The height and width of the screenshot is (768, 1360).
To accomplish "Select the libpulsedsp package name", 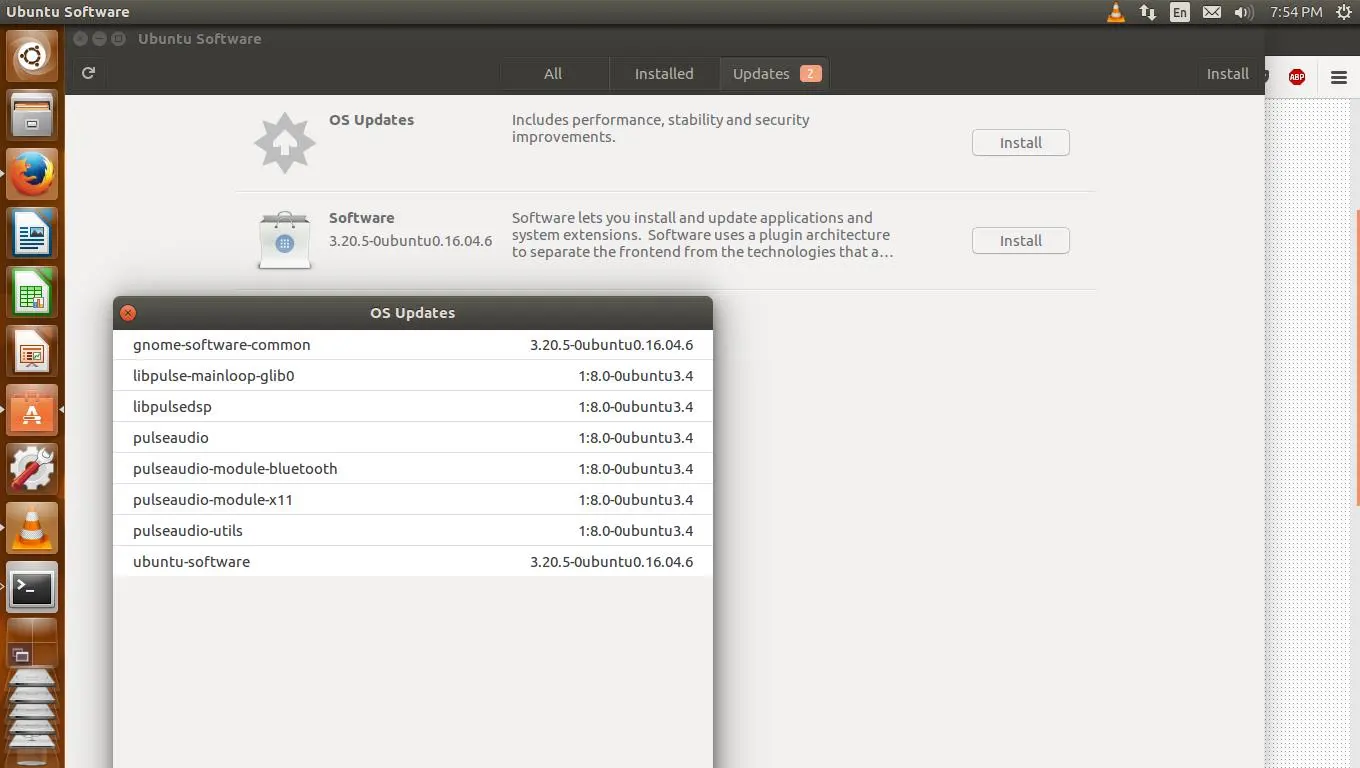I will coord(172,407).
